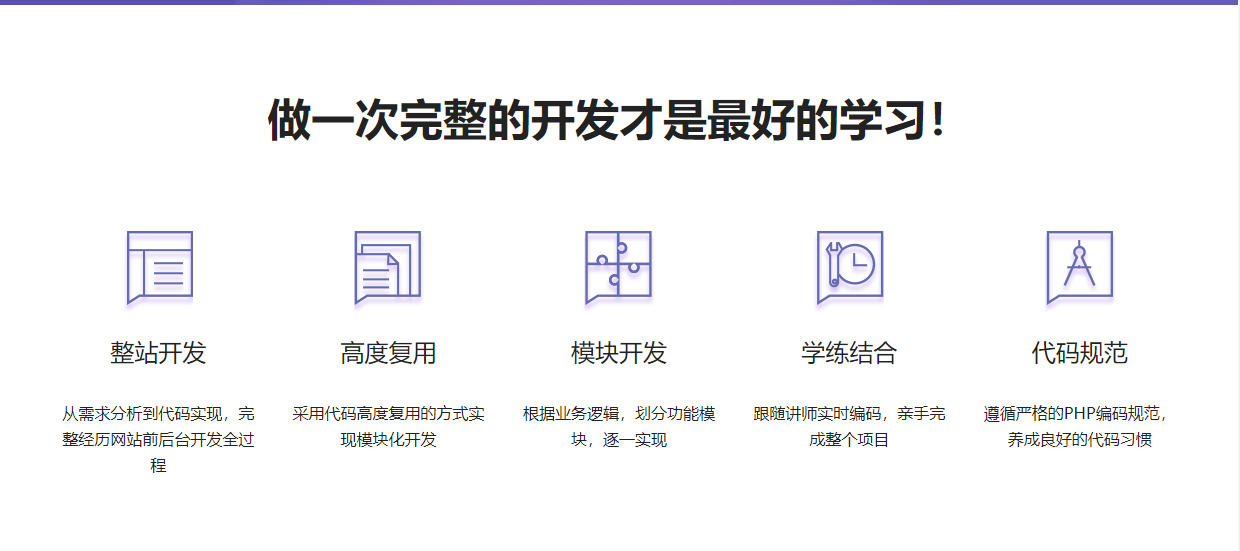This screenshot has width=1240, height=551.
Task: Click the 代码规范 drawing compass icon
Action: pyautogui.click(x=1079, y=267)
